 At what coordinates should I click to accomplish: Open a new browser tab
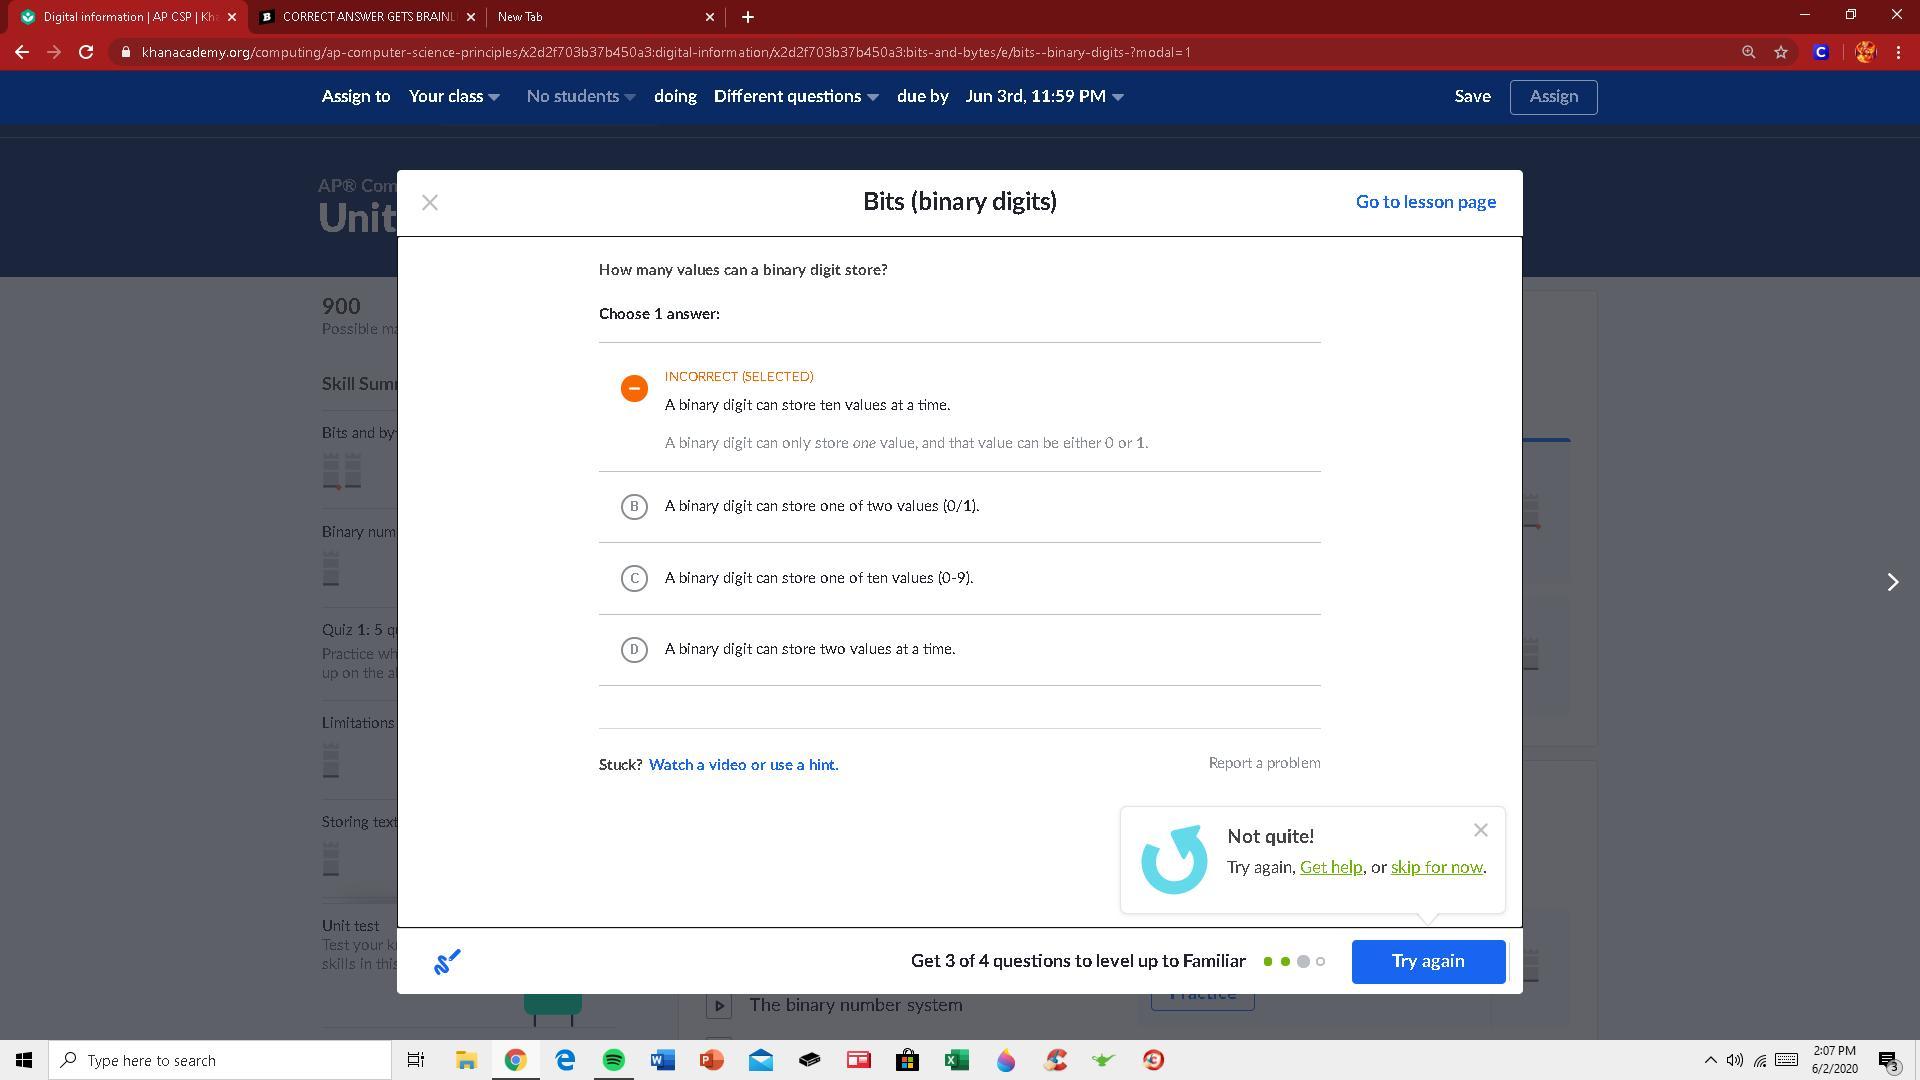(x=747, y=17)
